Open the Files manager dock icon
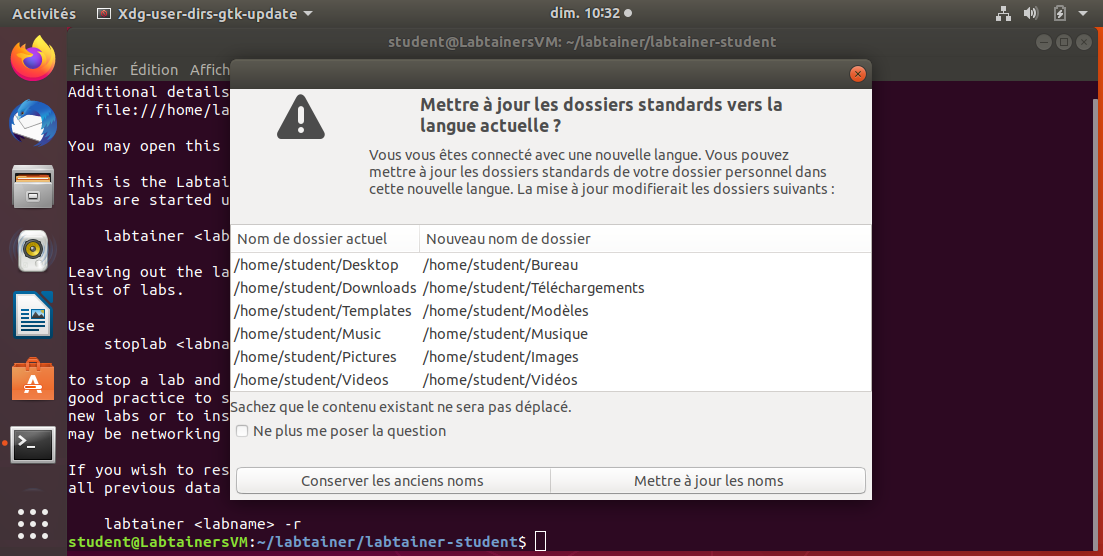 pyautogui.click(x=33, y=187)
